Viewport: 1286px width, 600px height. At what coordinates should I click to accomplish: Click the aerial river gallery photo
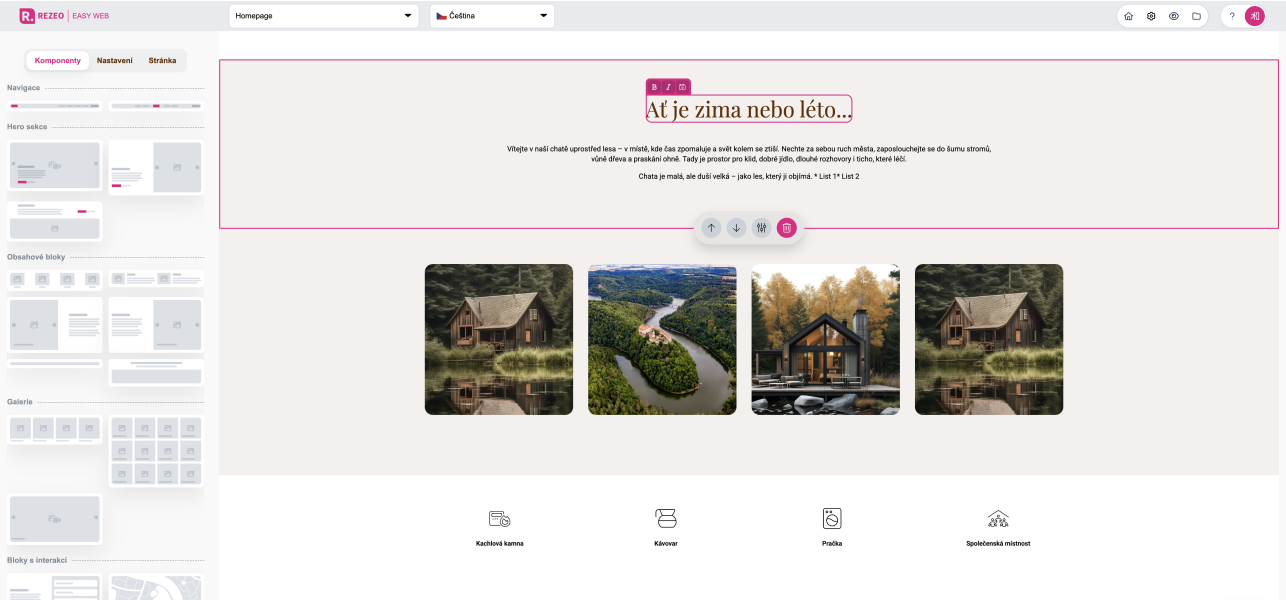pos(662,339)
